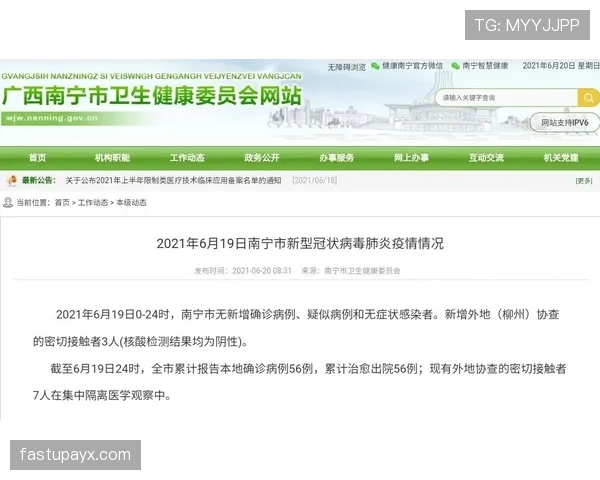Image resolution: width=600 pixels, height=480 pixels.
Task: Click the announcement horn icon beside 最新公告
Action: tap(12, 180)
